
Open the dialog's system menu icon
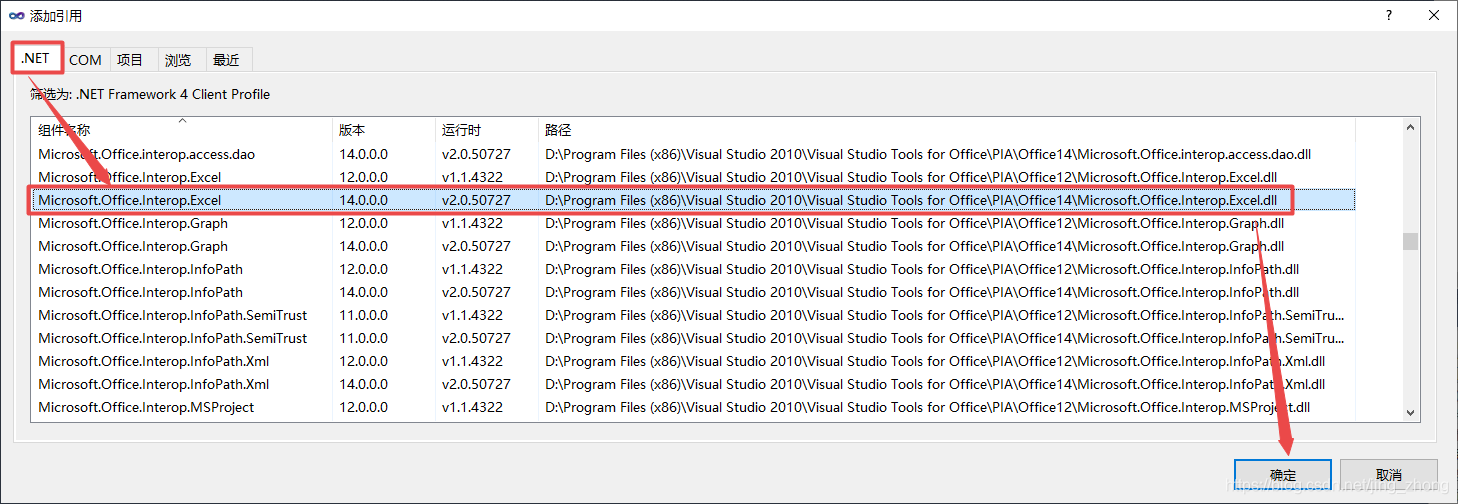click(x=16, y=16)
